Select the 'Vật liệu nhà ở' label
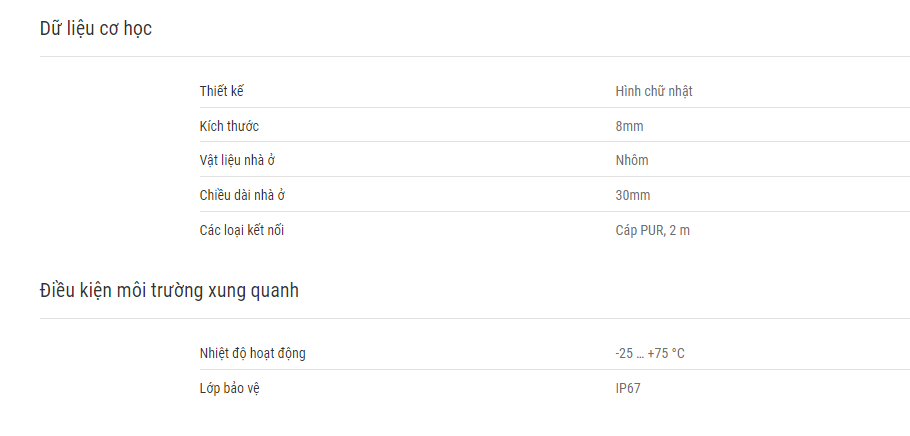The image size is (910, 436). tap(237, 160)
